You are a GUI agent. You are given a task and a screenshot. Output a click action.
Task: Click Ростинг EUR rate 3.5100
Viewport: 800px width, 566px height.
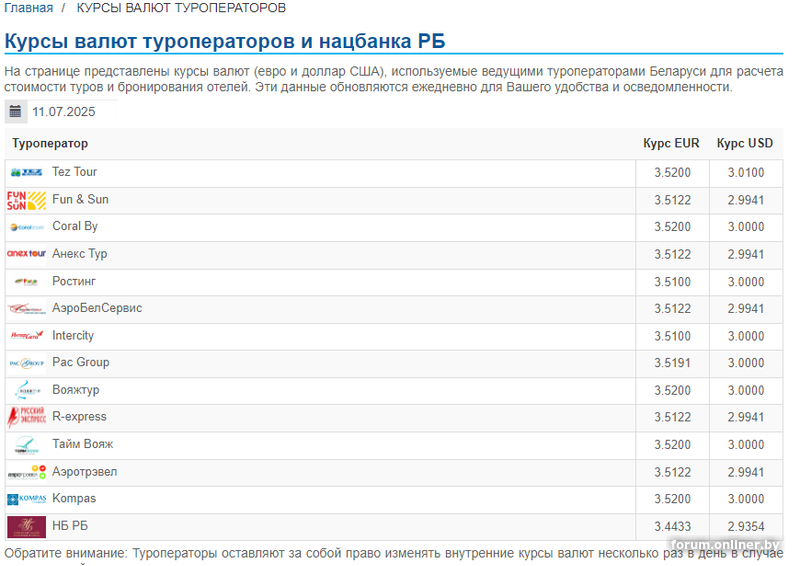pos(672,282)
